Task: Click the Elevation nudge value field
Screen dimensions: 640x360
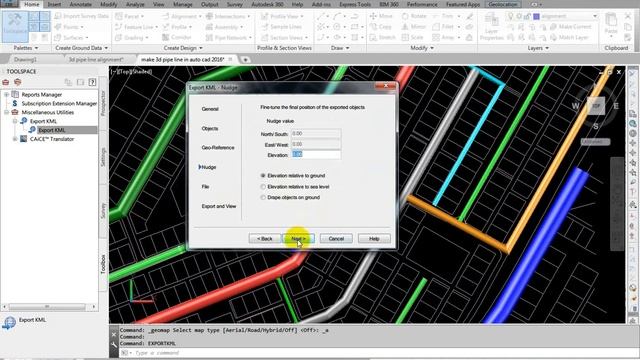Action: pyautogui.click(x=316, y=154)
